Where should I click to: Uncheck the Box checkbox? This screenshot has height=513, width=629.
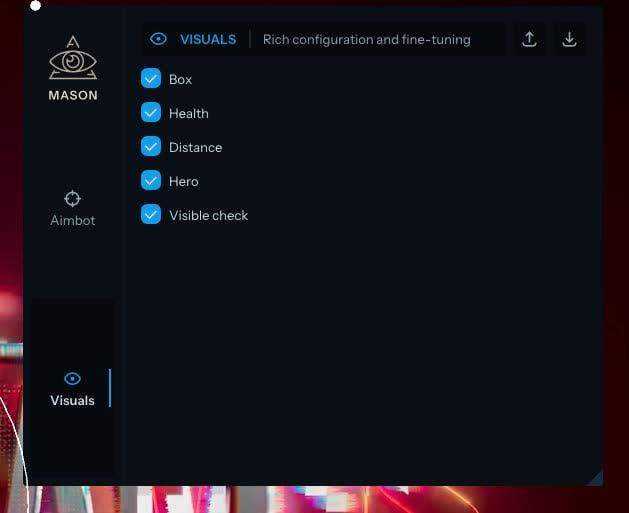coord(151,78)
